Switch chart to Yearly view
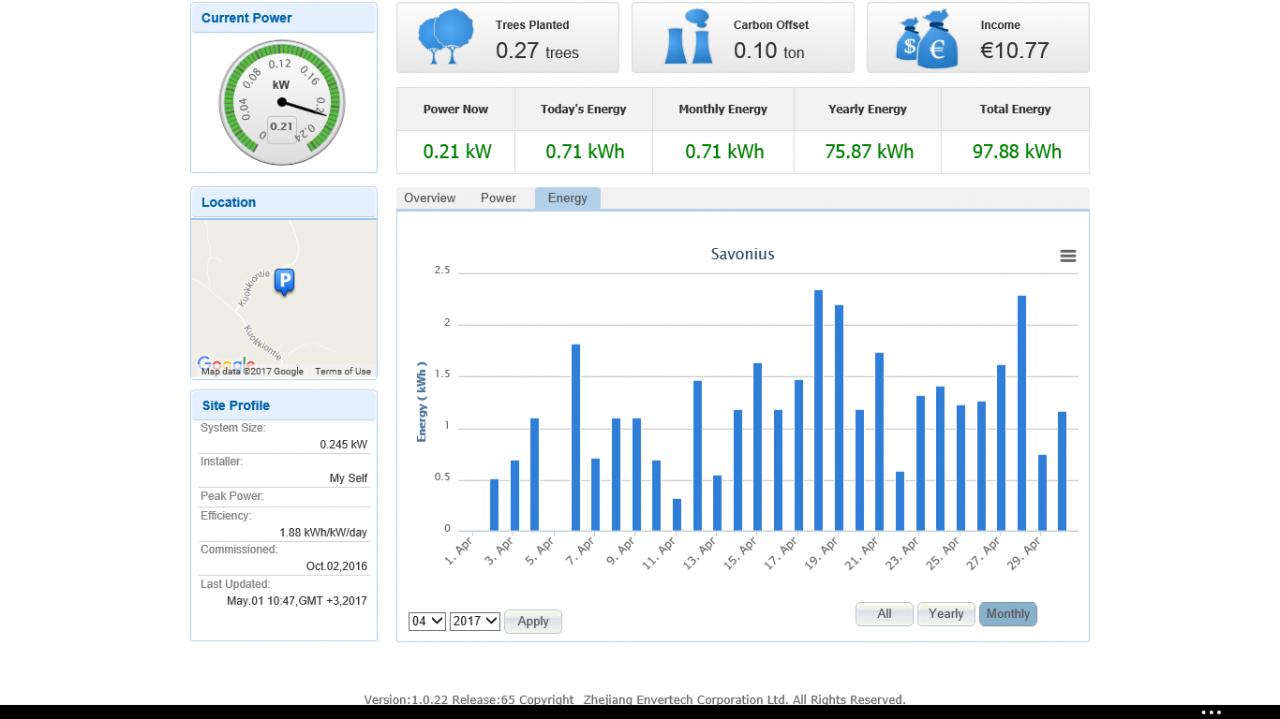Image resolution: width=1280 pixels, height=719 pixels. pyautogui.click(x=946, y=614)
